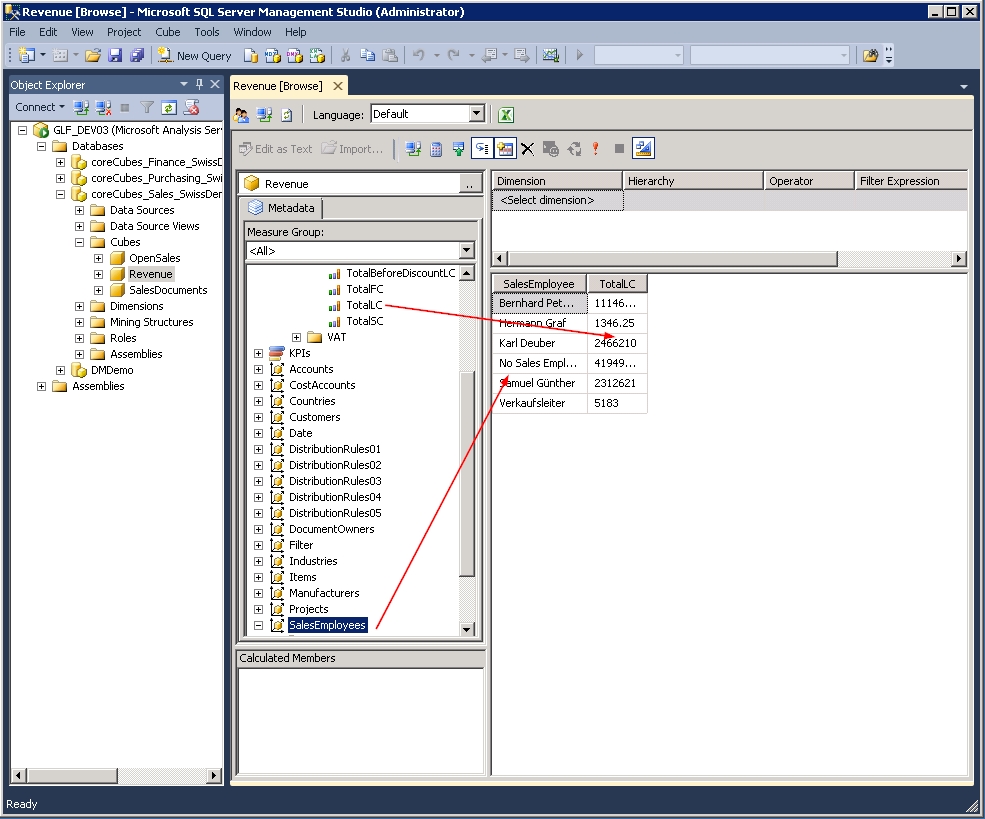This screenshot has height=819, width=985.
Task: Click the Activity Monitor icon
Action: 551,55
